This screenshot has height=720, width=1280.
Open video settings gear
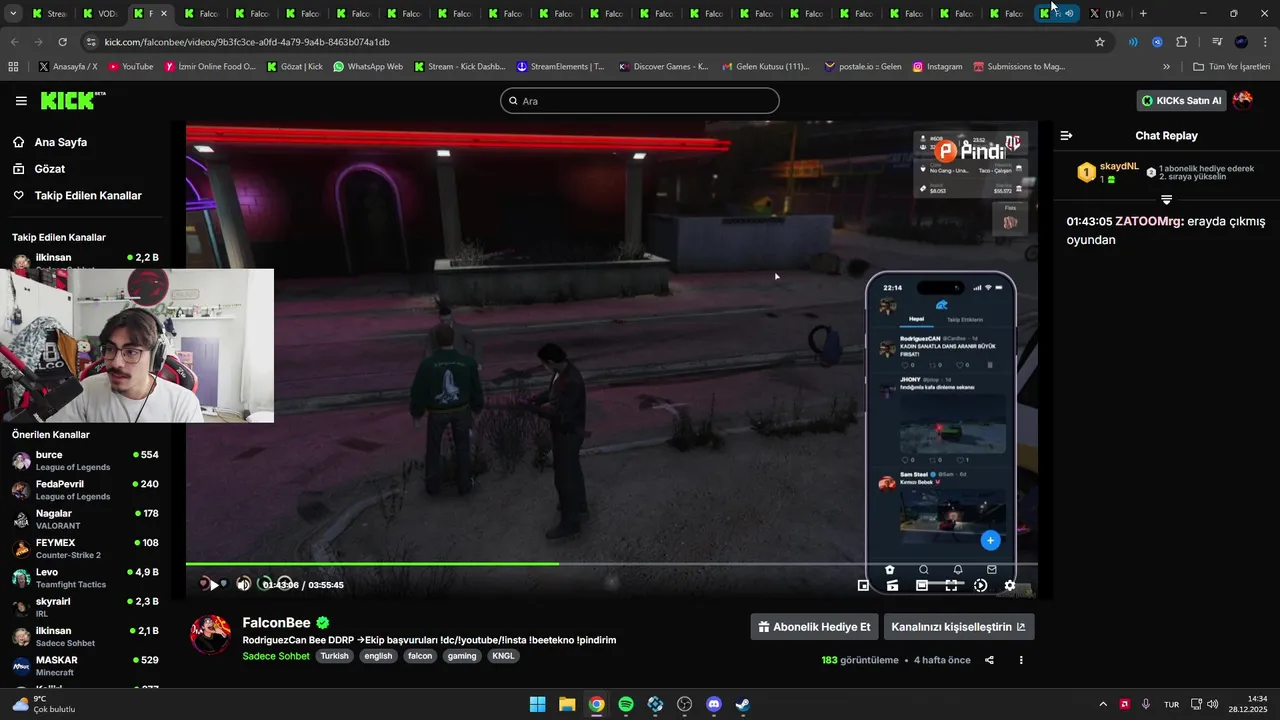(x=1010, y=585)
